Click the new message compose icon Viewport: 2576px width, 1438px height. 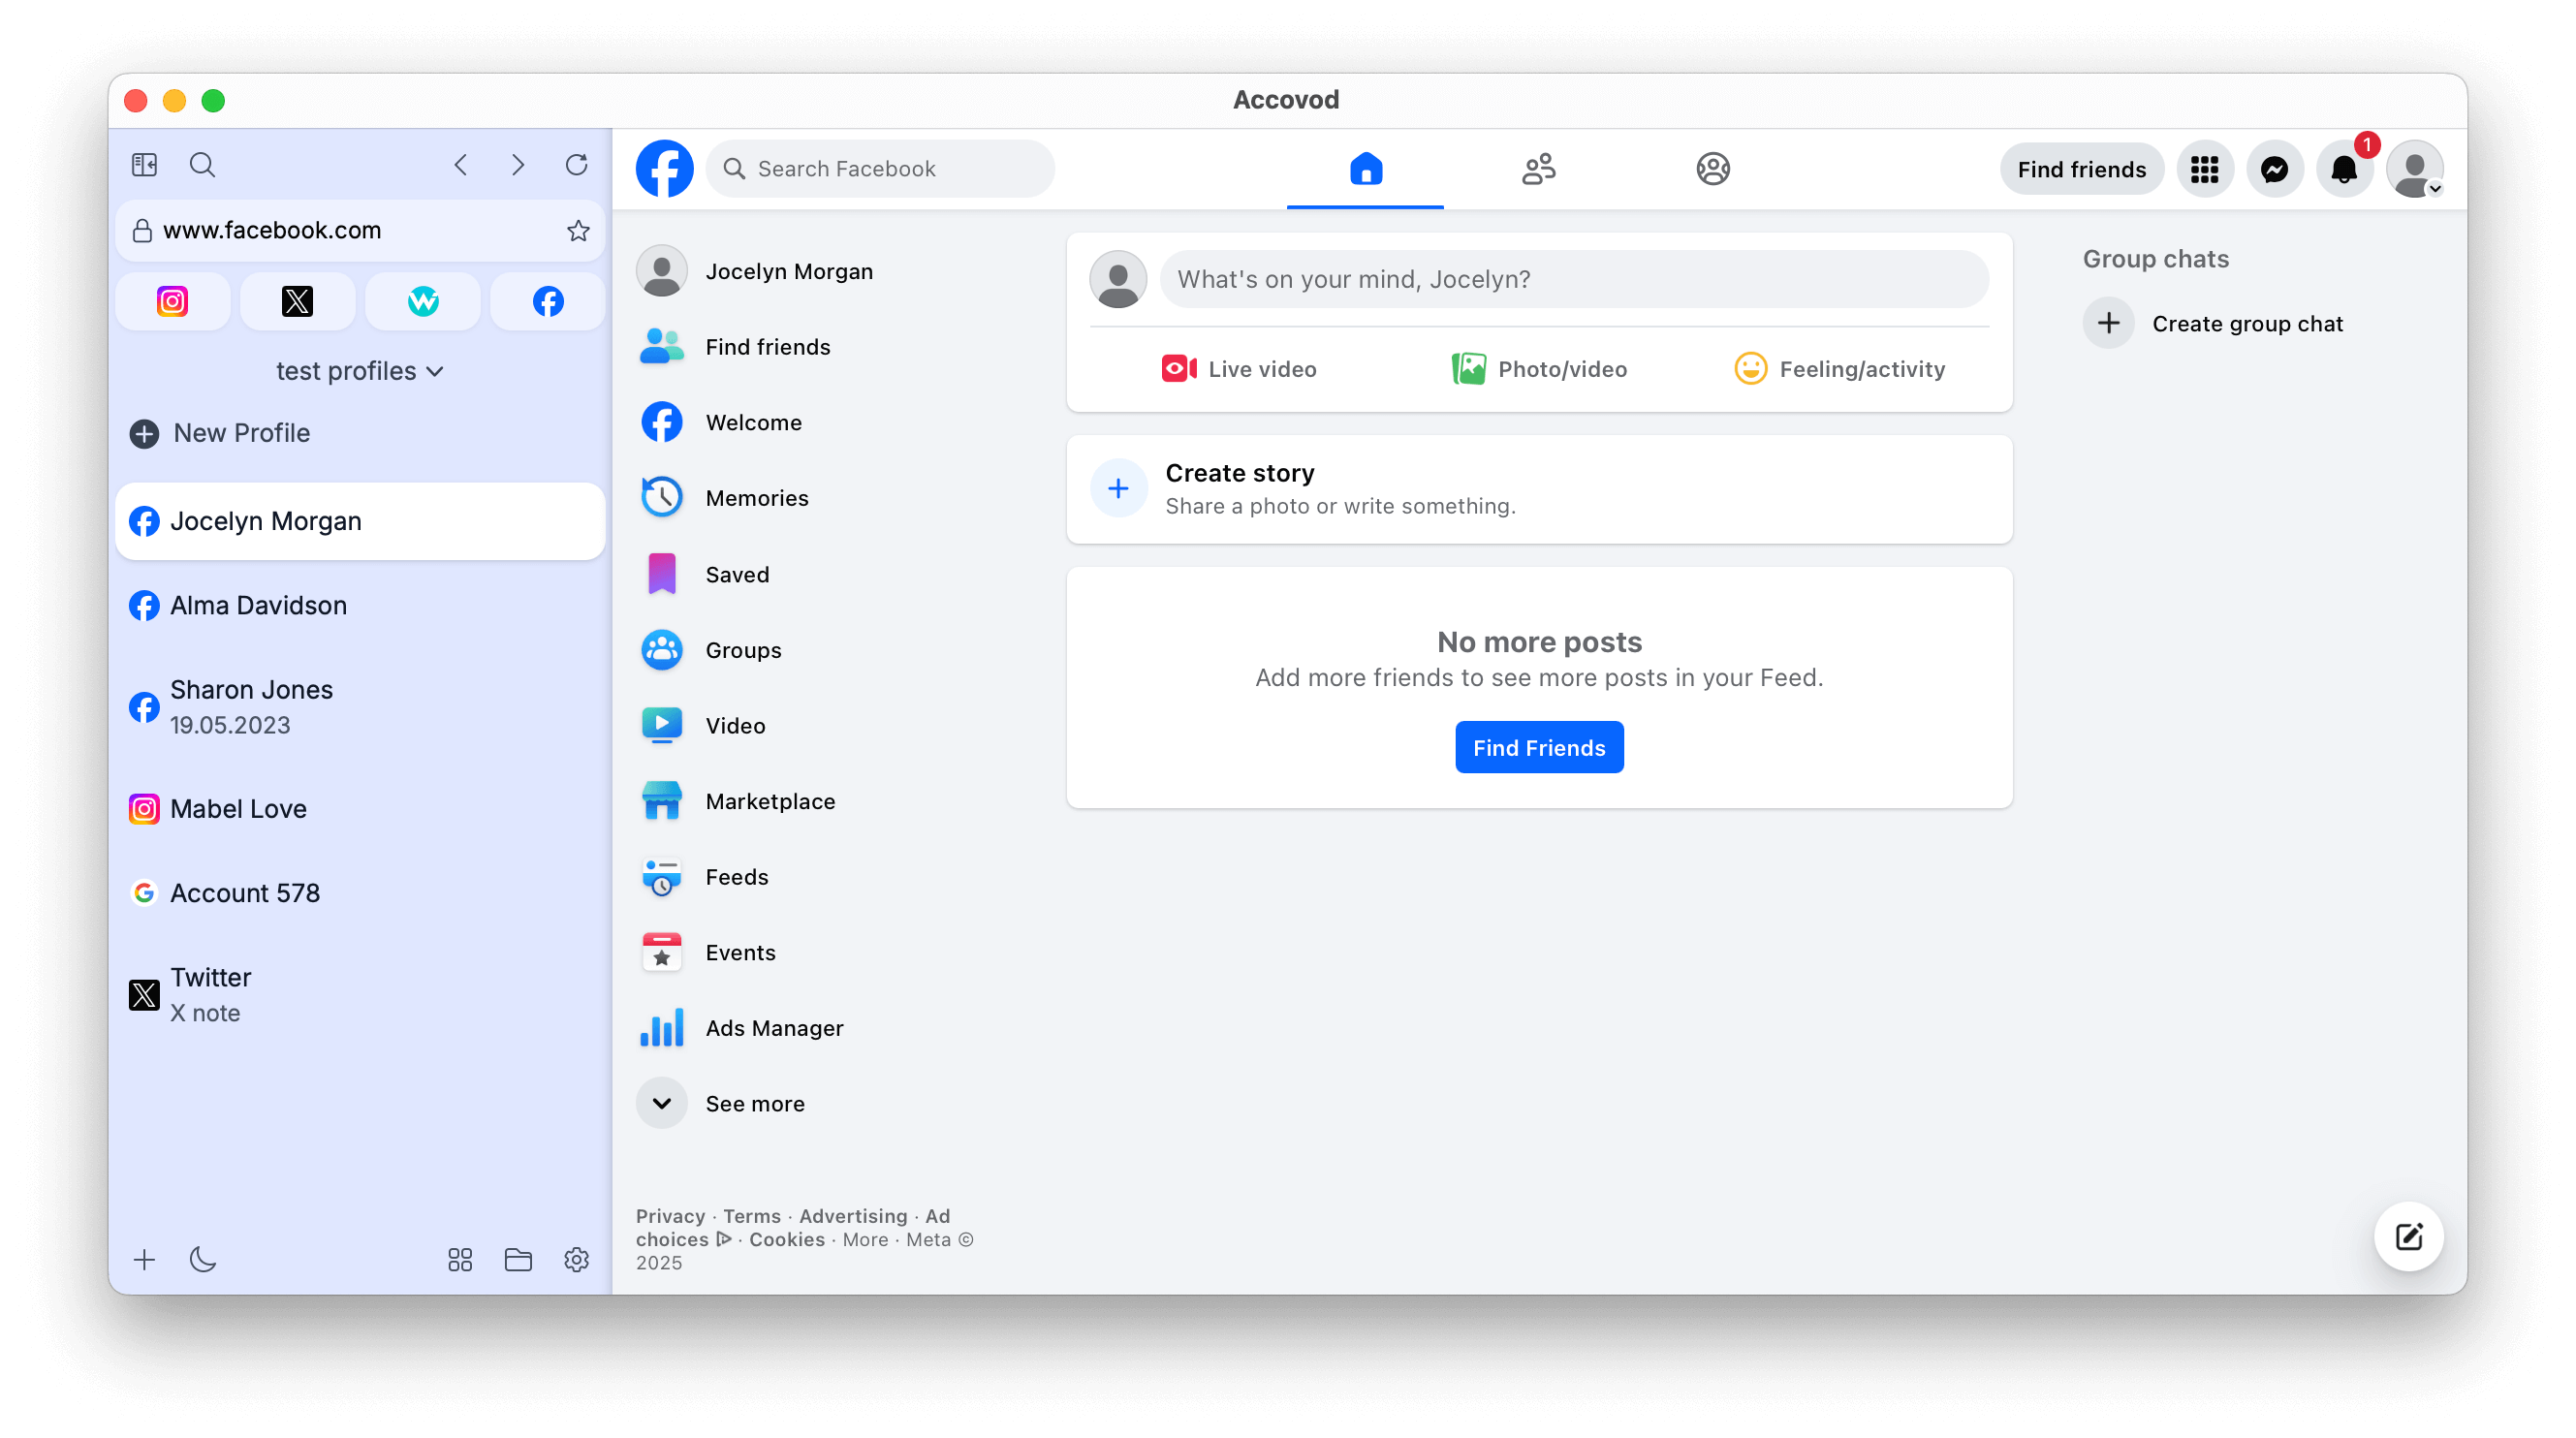(x=2408, y=1237)
